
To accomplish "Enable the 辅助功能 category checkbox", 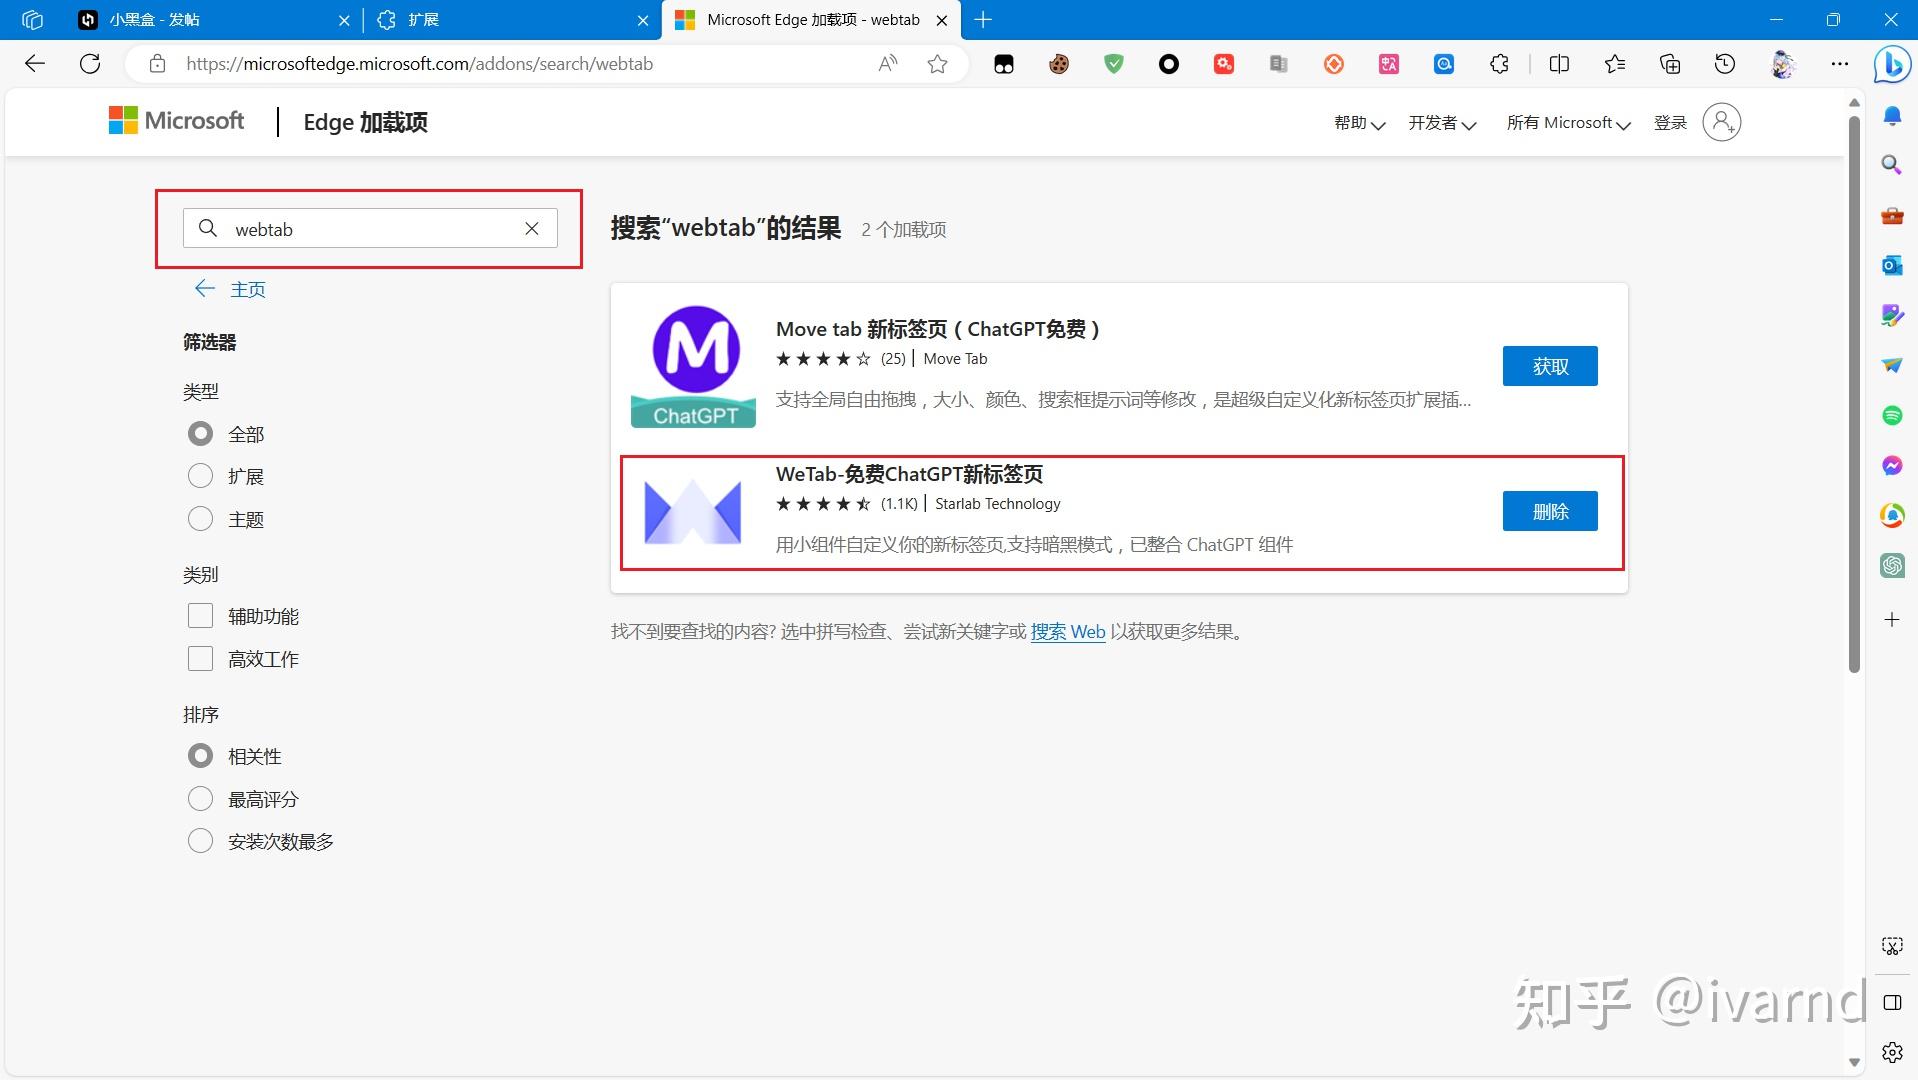I will [200, 615].
